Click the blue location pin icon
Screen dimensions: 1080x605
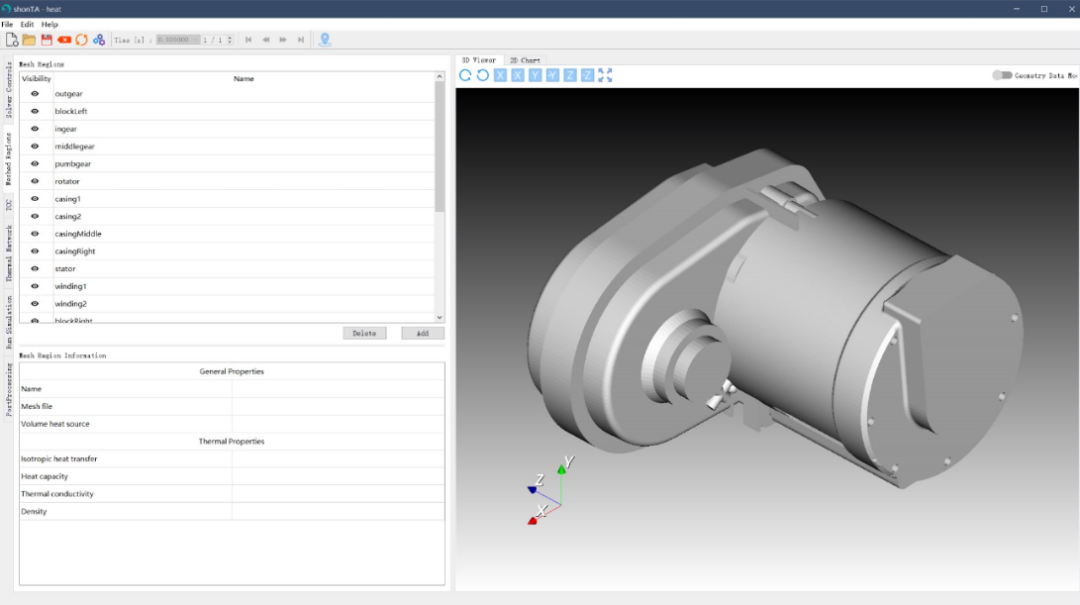(324, 40)
